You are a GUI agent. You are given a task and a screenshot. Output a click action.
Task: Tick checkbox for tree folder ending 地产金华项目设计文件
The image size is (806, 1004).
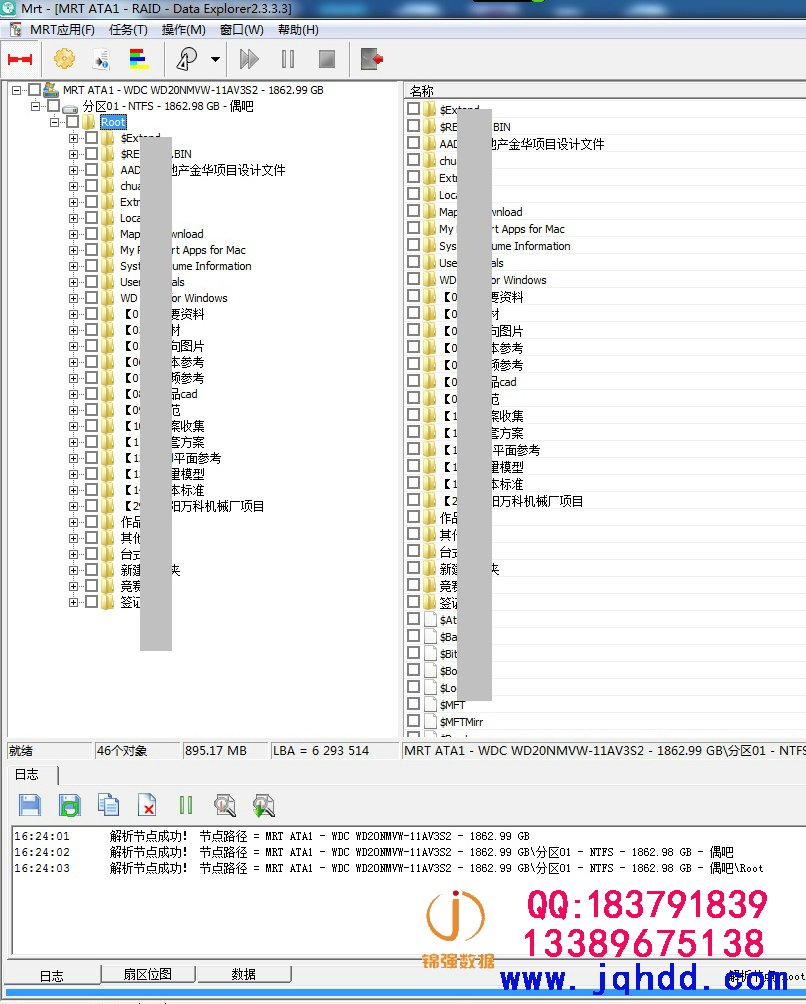92,170
